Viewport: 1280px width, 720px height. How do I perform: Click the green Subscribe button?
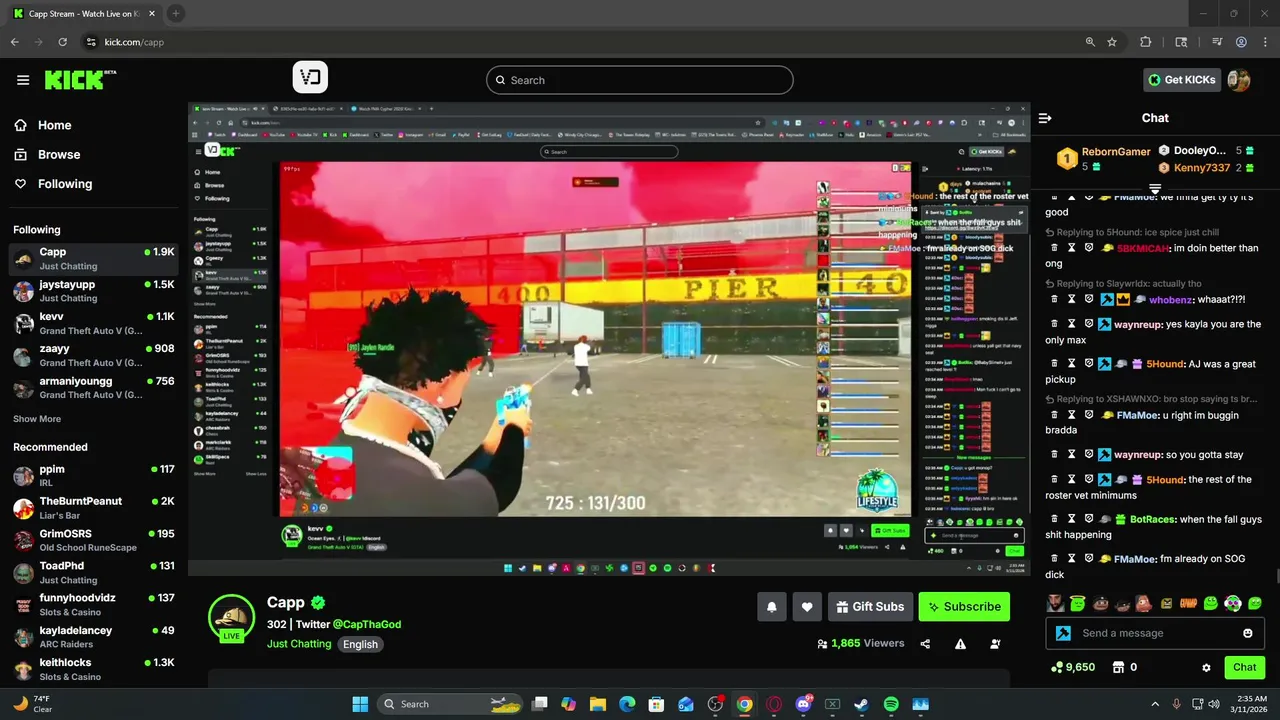(x=964, y=606)
